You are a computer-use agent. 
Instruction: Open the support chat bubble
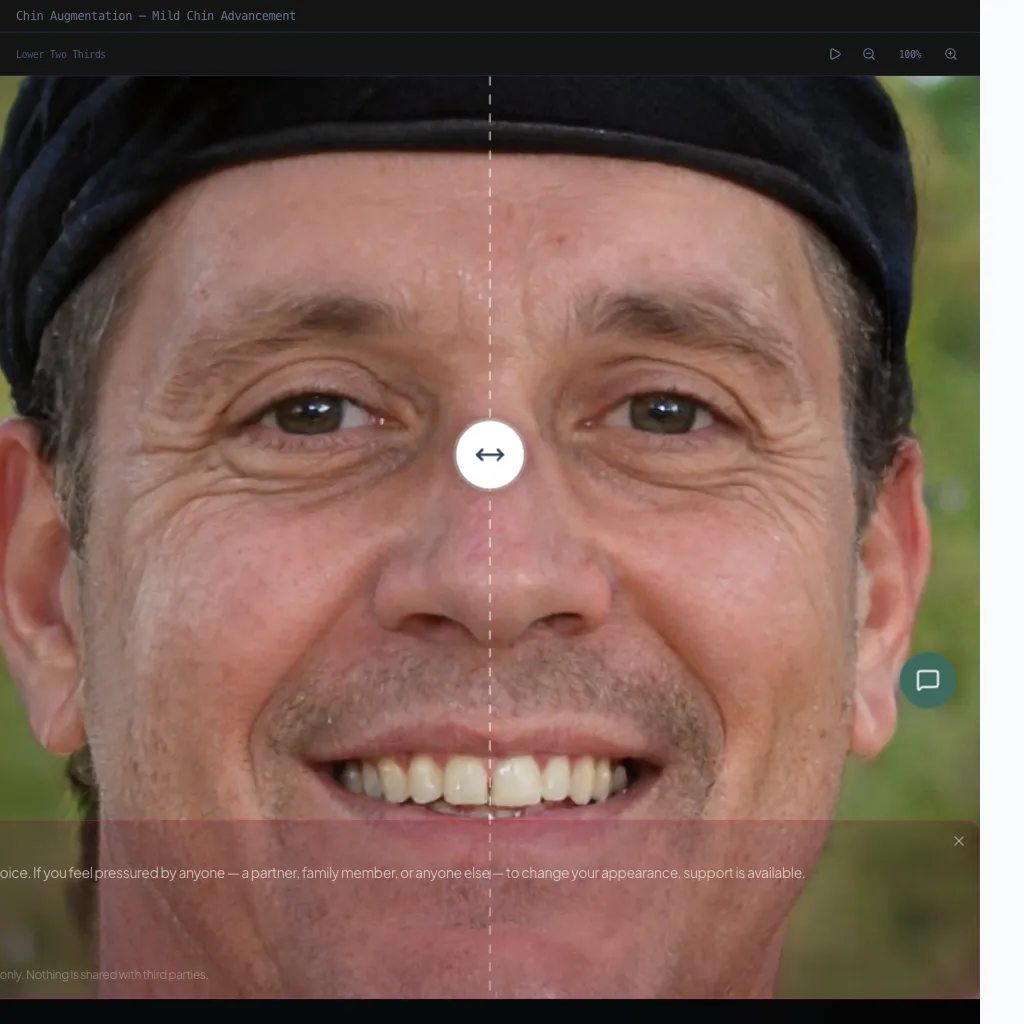[x=928, y=680]
